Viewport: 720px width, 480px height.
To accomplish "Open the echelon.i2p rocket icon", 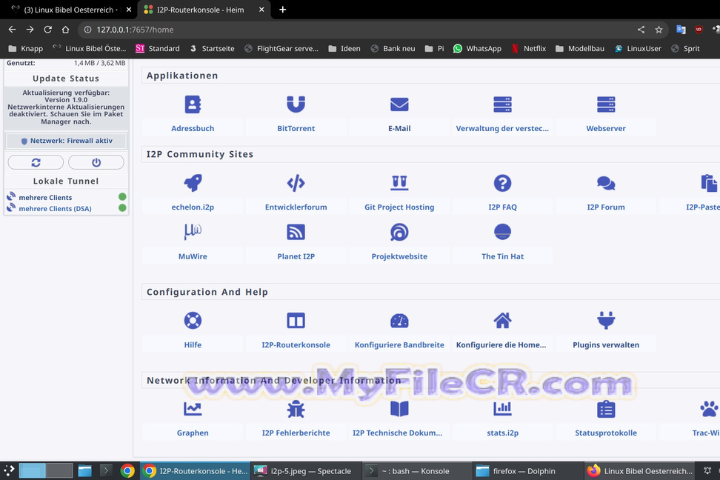I will tap(192, 183).
